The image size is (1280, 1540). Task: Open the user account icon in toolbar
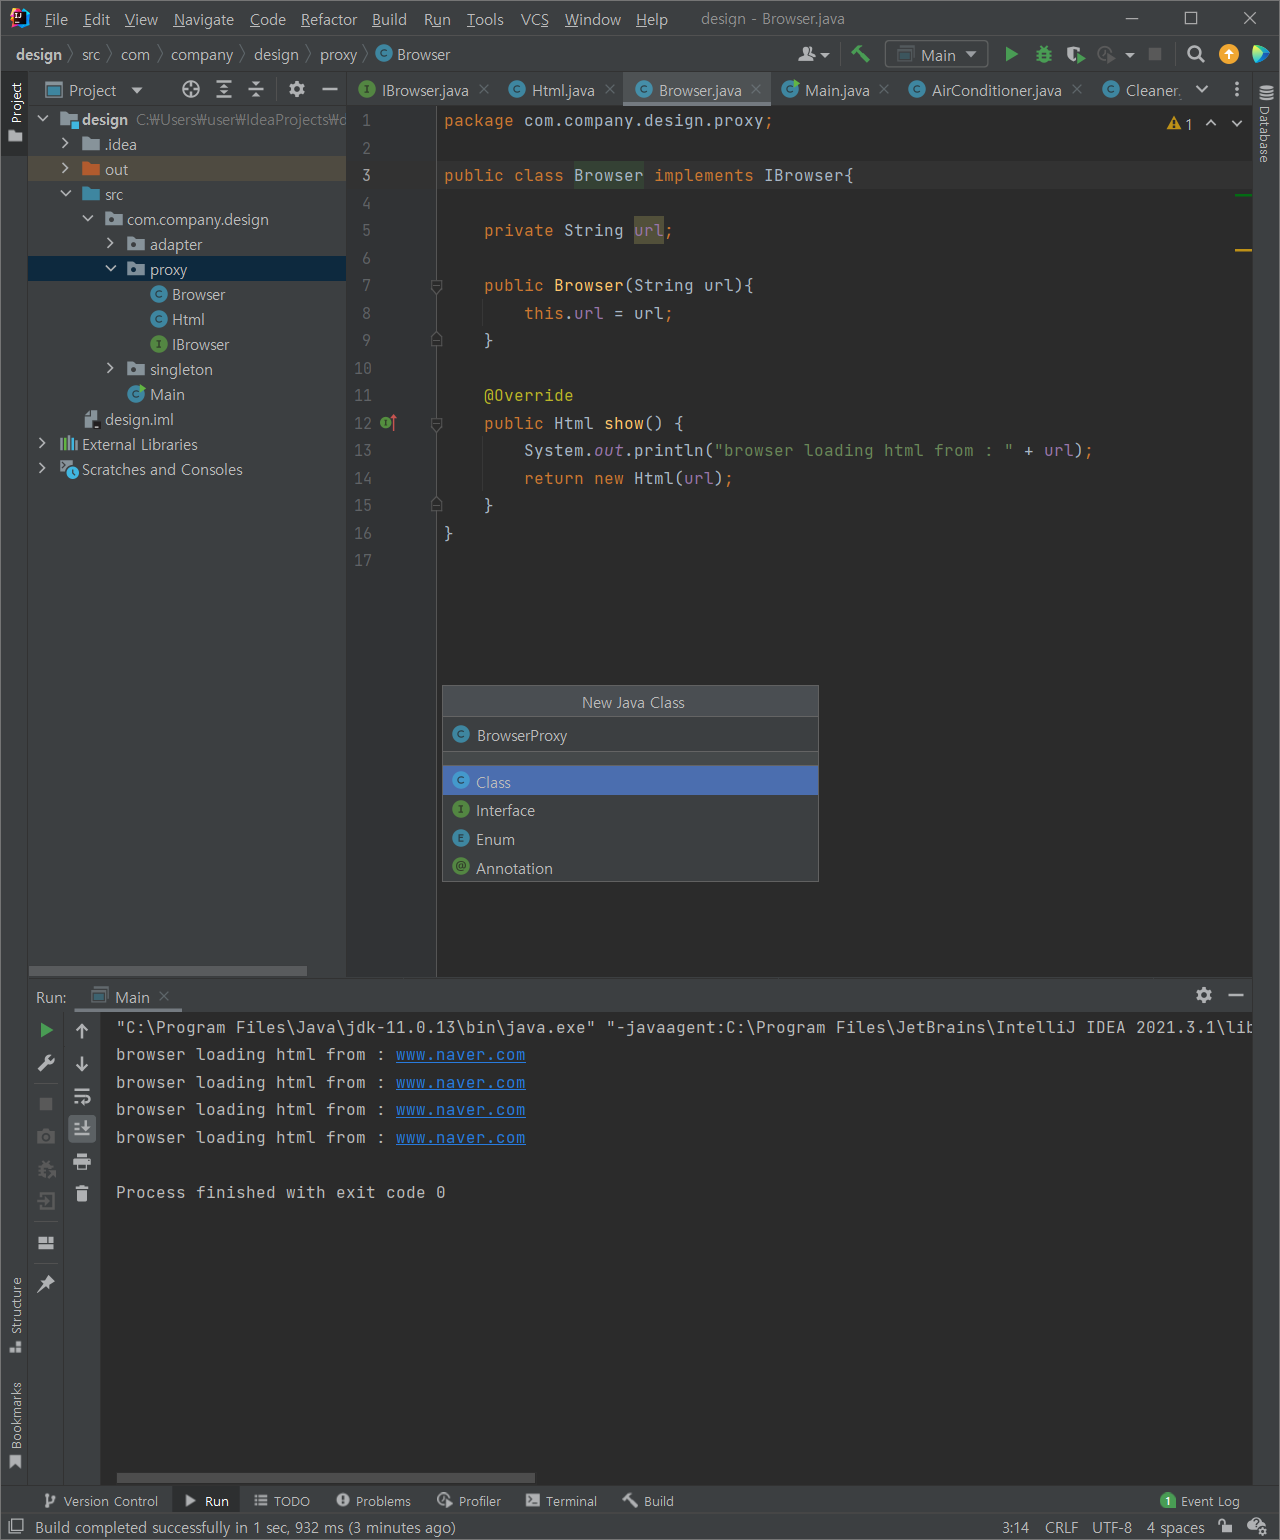click(813, 54)
